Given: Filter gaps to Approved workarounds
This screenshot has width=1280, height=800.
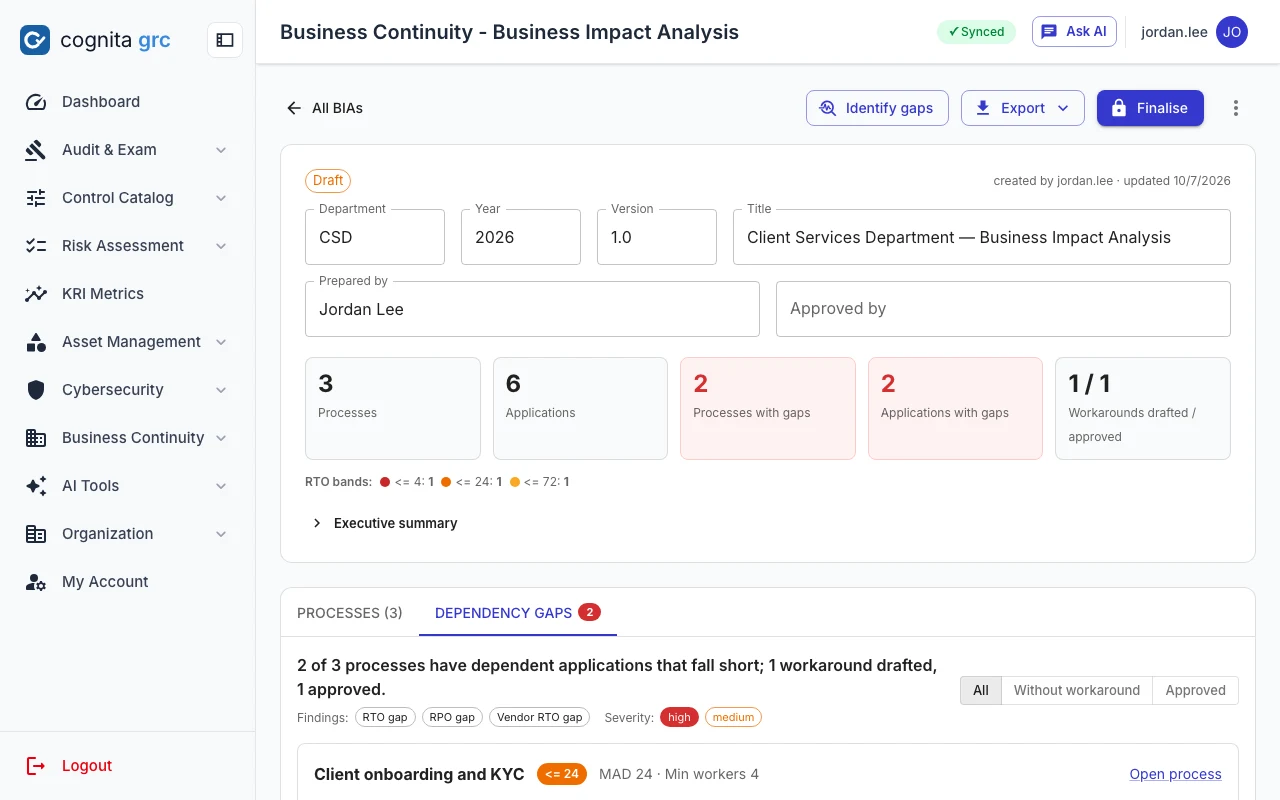Looking at the screenshot, I should tap(1195, 690).
